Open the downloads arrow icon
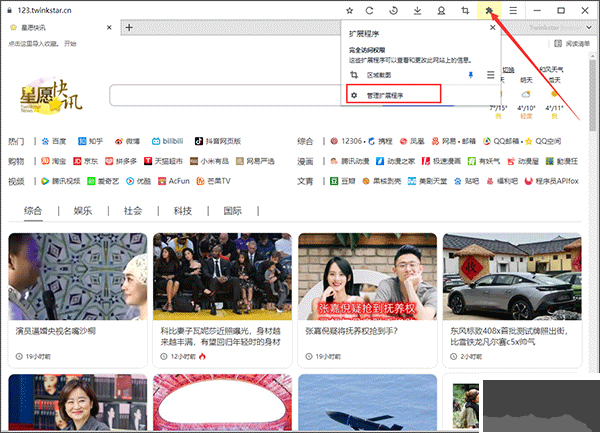Image resolution: width=600 pixels, height=433 pixels. click(x=416, y=10)
